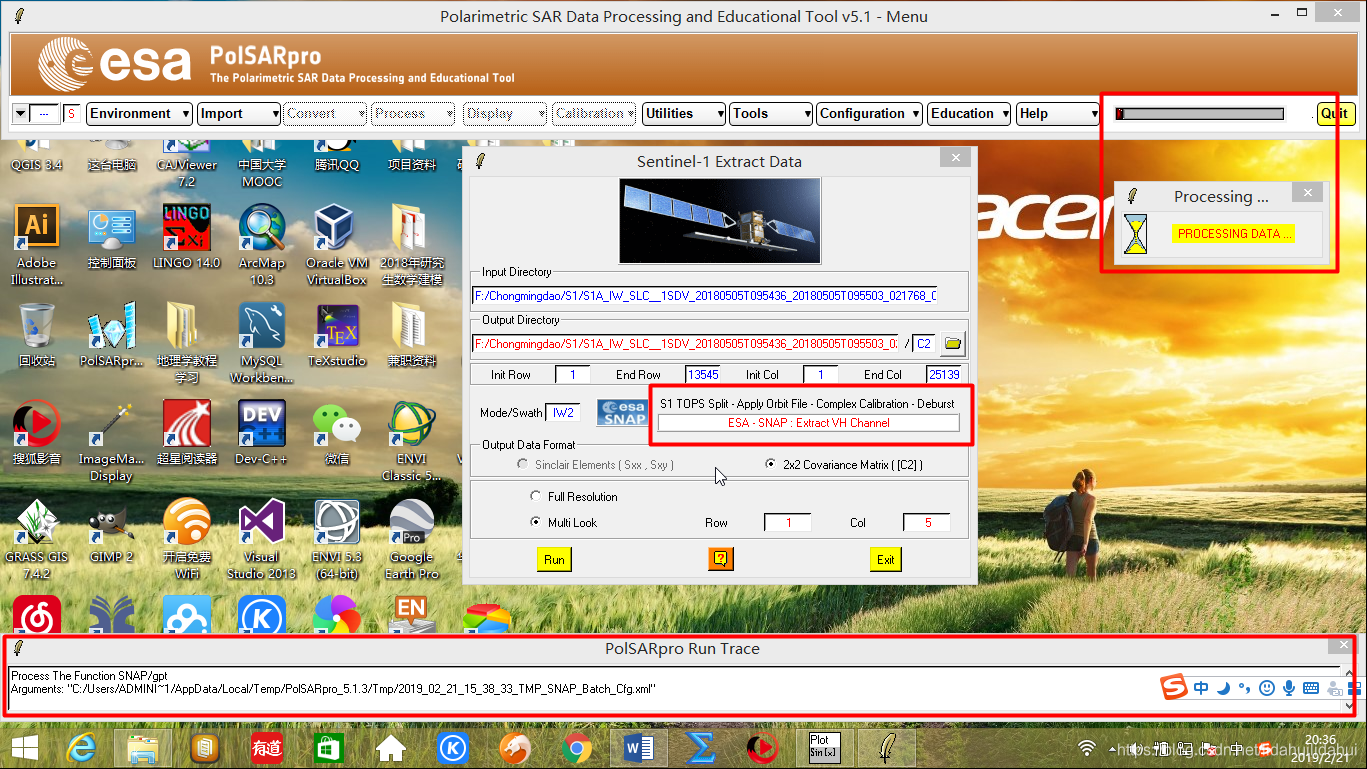This screenshot has width=1367, height=769.
Task: Switch to Word from the taskbar
Action: pos(637,748)
